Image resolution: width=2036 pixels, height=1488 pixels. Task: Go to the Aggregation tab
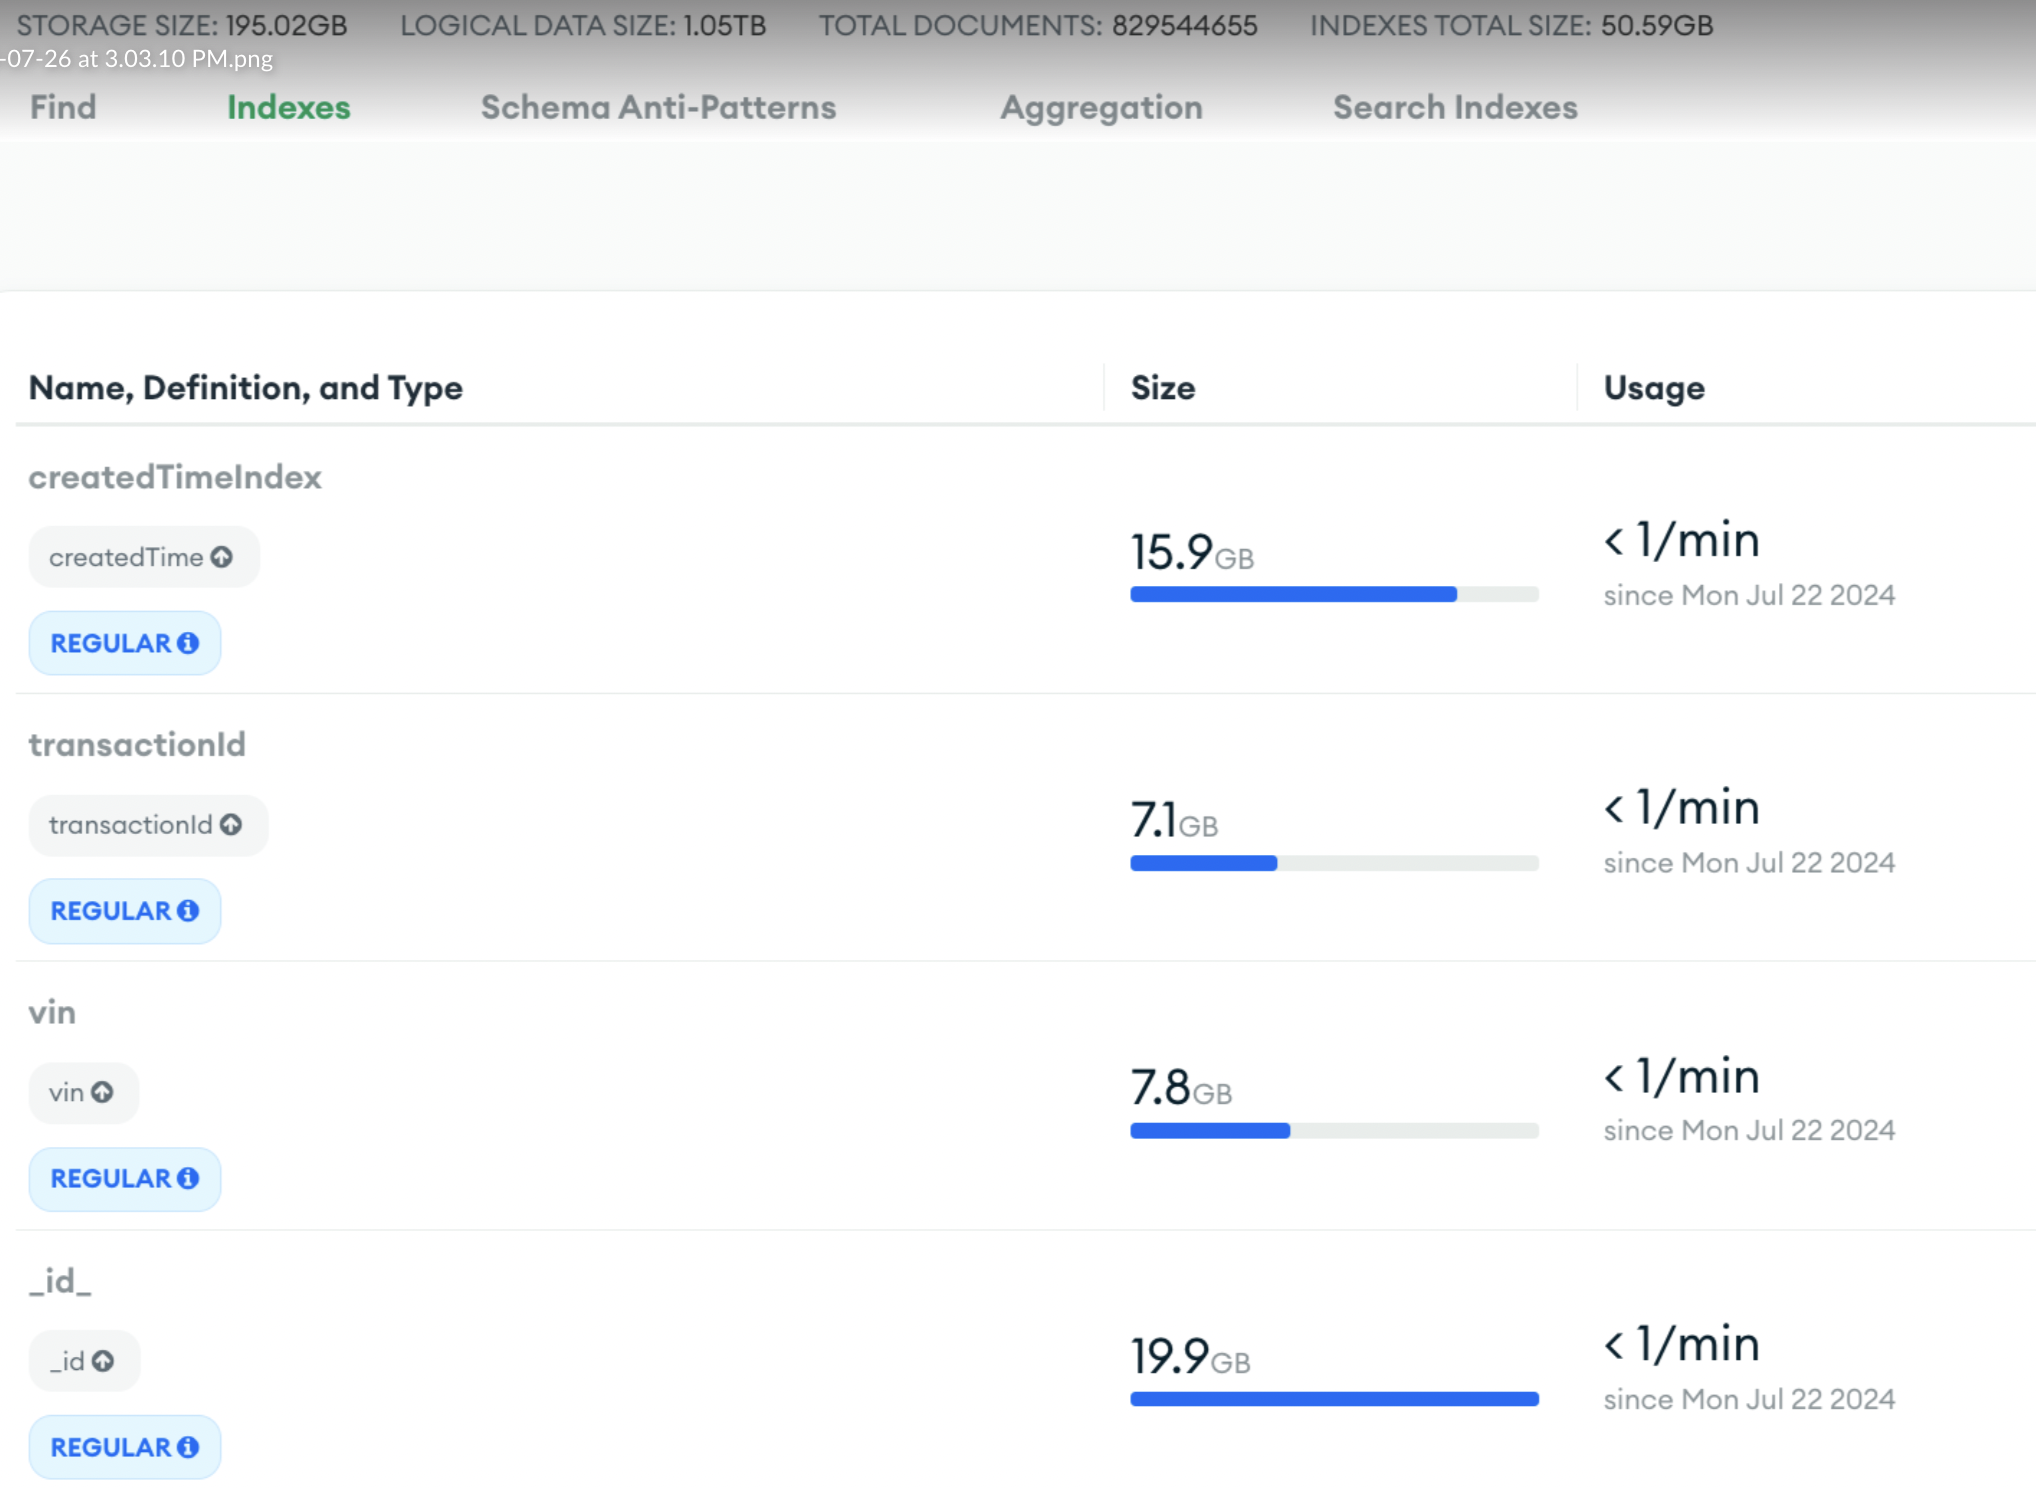pos(1101,107)
